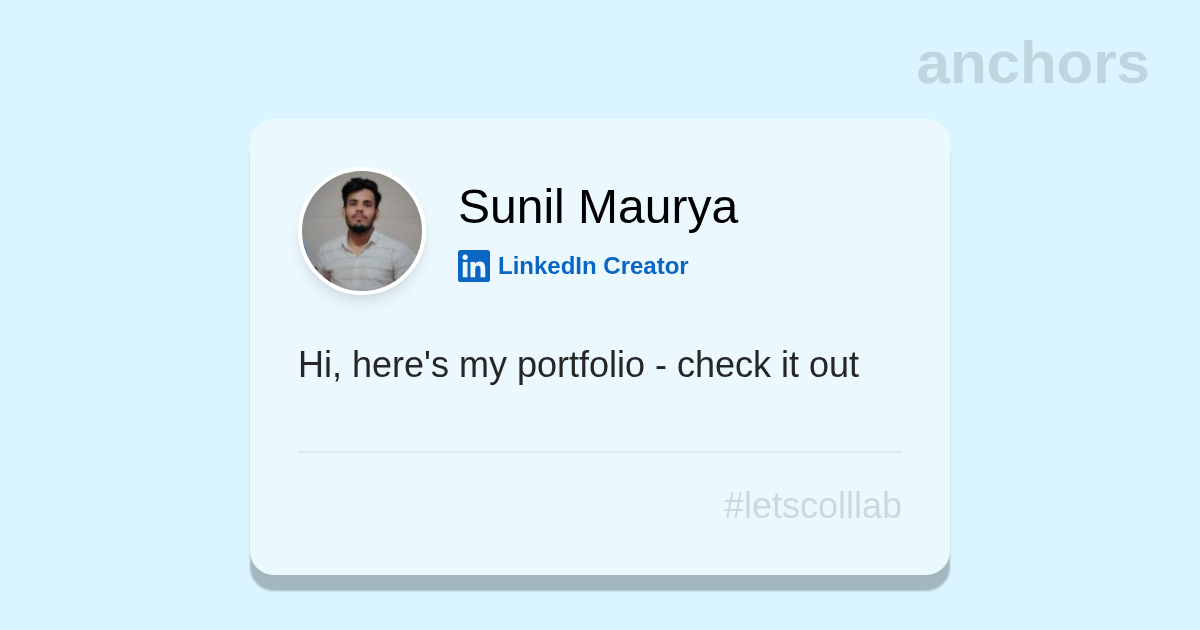The height and width of the screenshot is (630, 1200).
Task: Click the LinkedIn logo icon
Action: coord(474,266)
